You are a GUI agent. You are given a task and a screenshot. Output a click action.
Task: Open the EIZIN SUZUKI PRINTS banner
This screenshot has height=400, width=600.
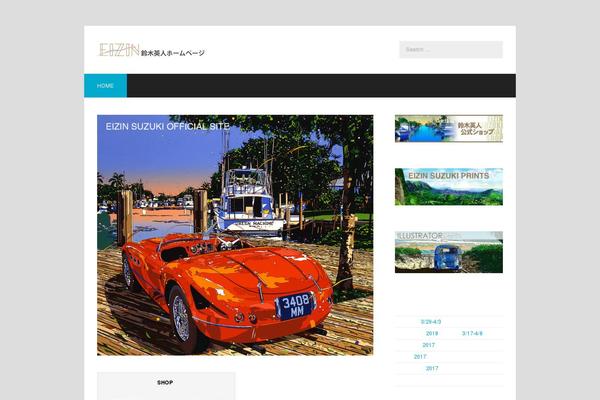pyautogui.click(x=449, y=187)
